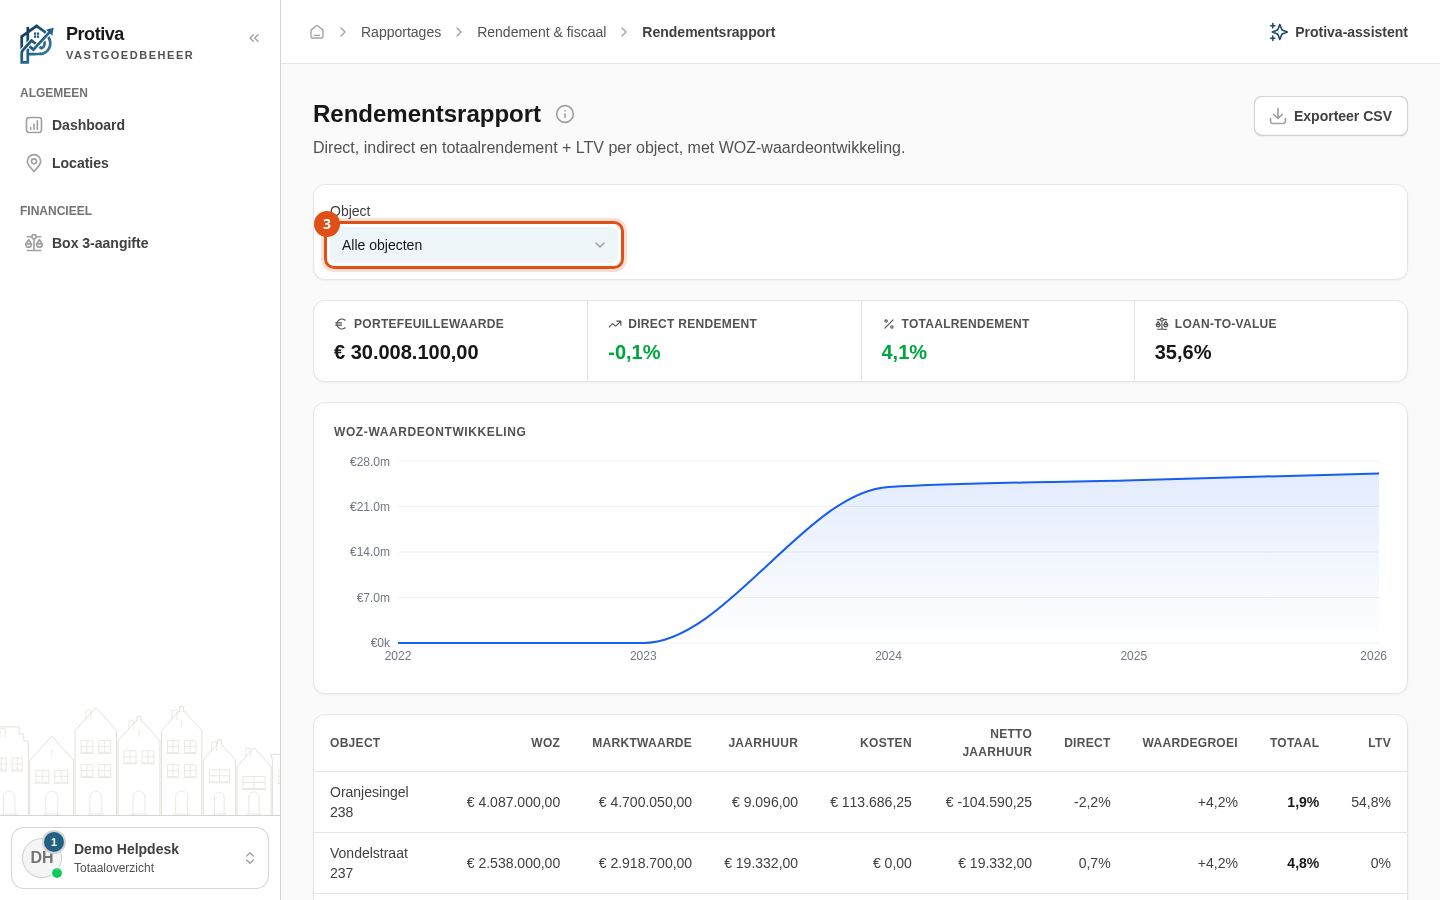Click the Dashboard chart icon in sidebar
1440x900 pixels.
(34, 125)
